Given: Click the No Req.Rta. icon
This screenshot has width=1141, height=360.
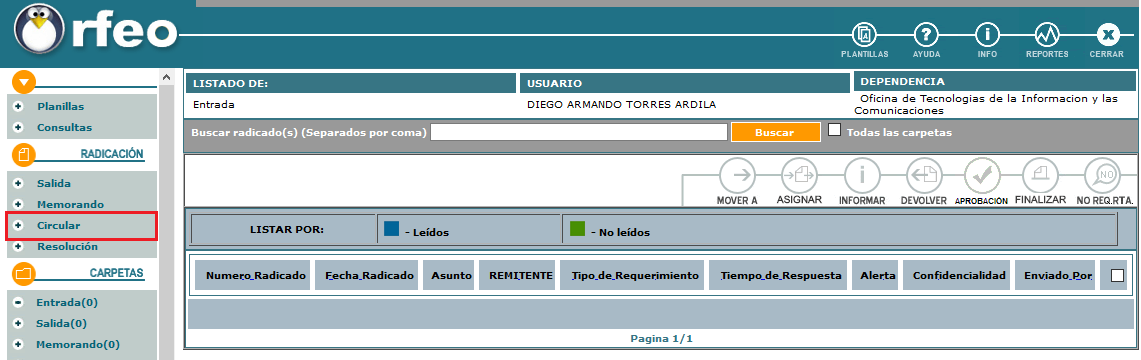Looking at the screenshot, I should (x=1102, y=175).
